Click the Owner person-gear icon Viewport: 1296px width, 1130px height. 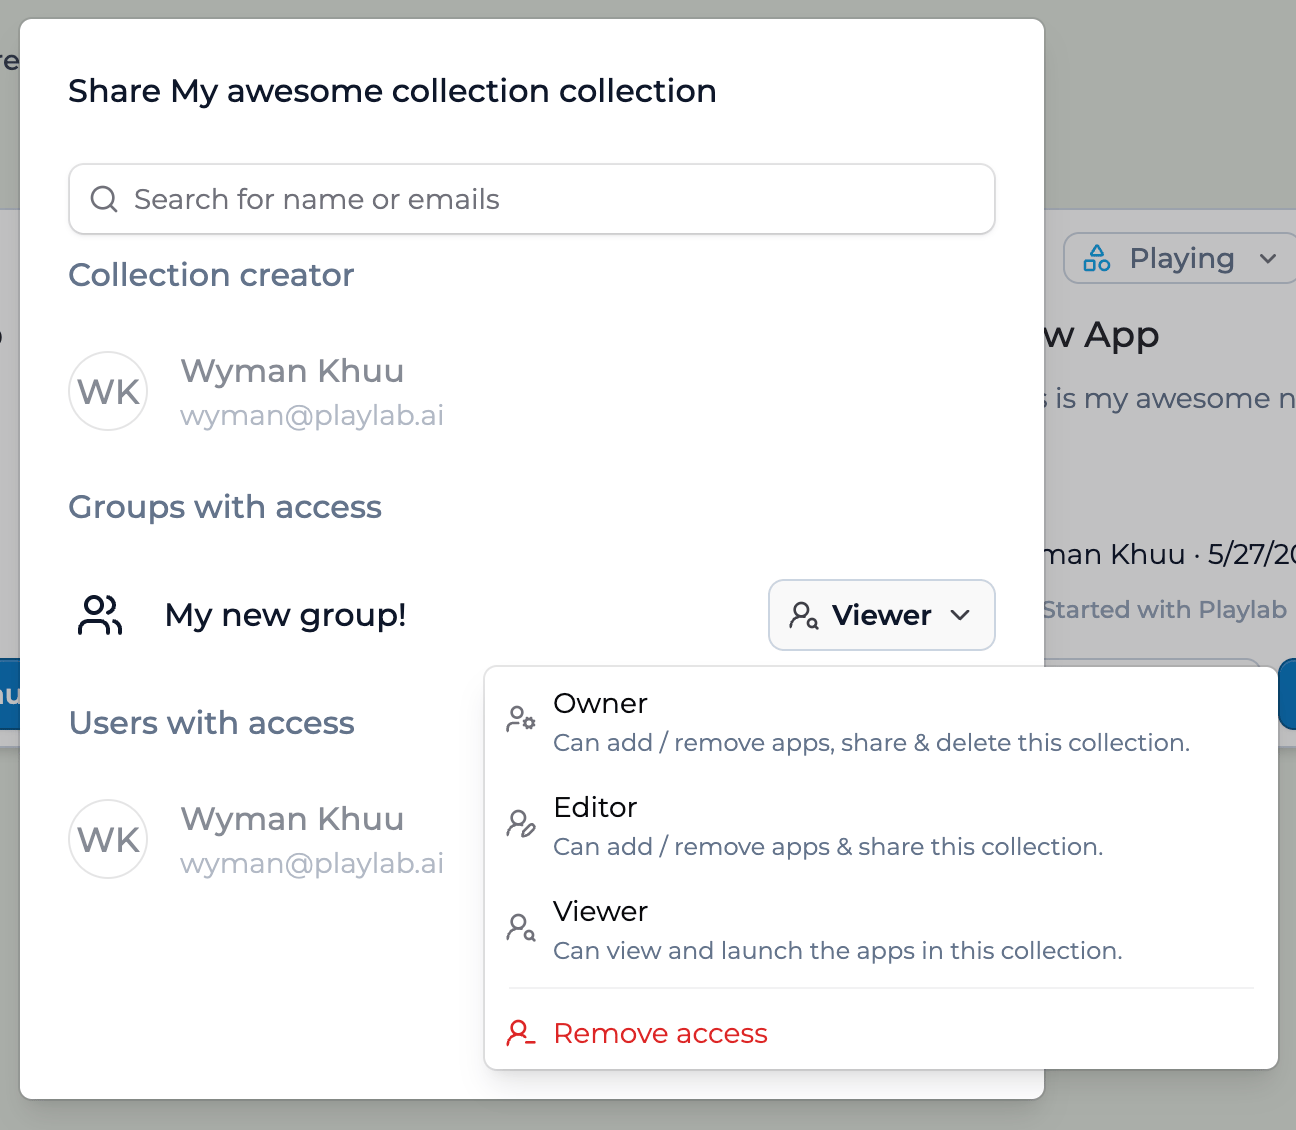click(521, 719)
